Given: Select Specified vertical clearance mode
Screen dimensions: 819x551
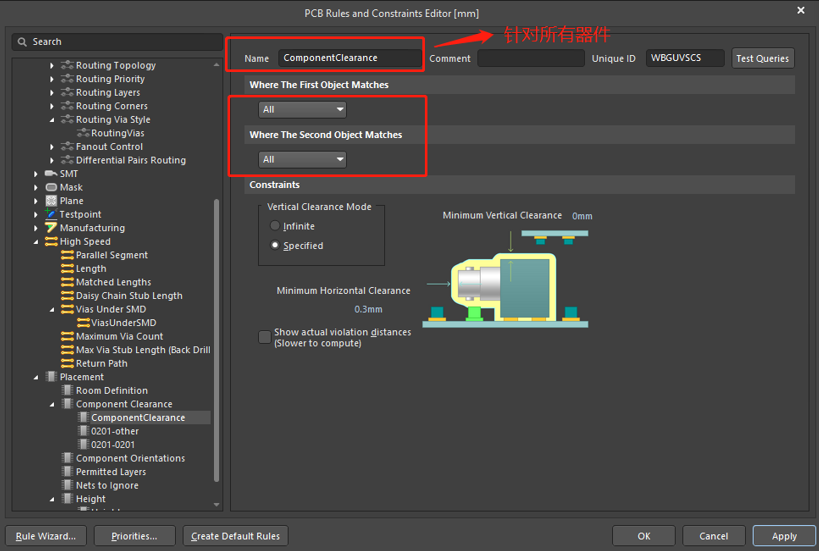Looking at the screenshot, I should click(x=275, y=245).
